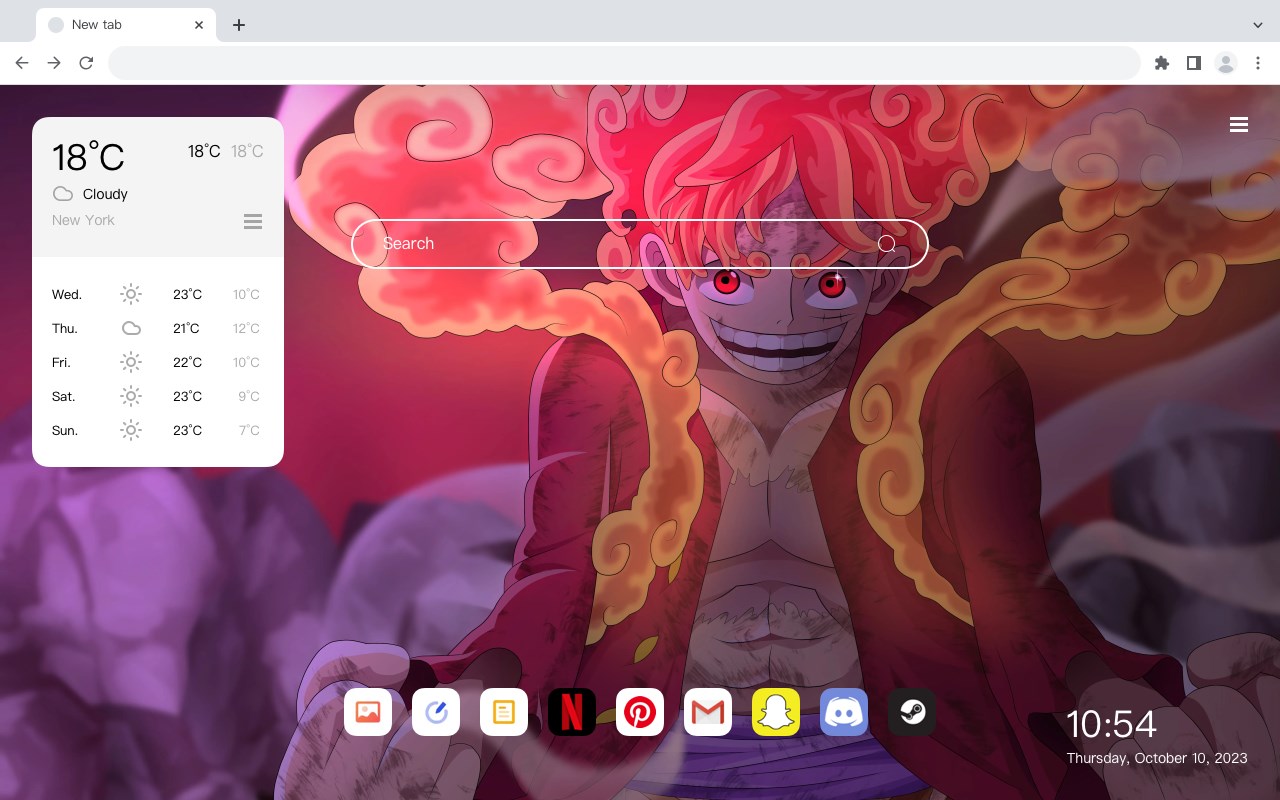Click the Sunday sunny forecast icon
1280x800 pixels.
(131, 430)
